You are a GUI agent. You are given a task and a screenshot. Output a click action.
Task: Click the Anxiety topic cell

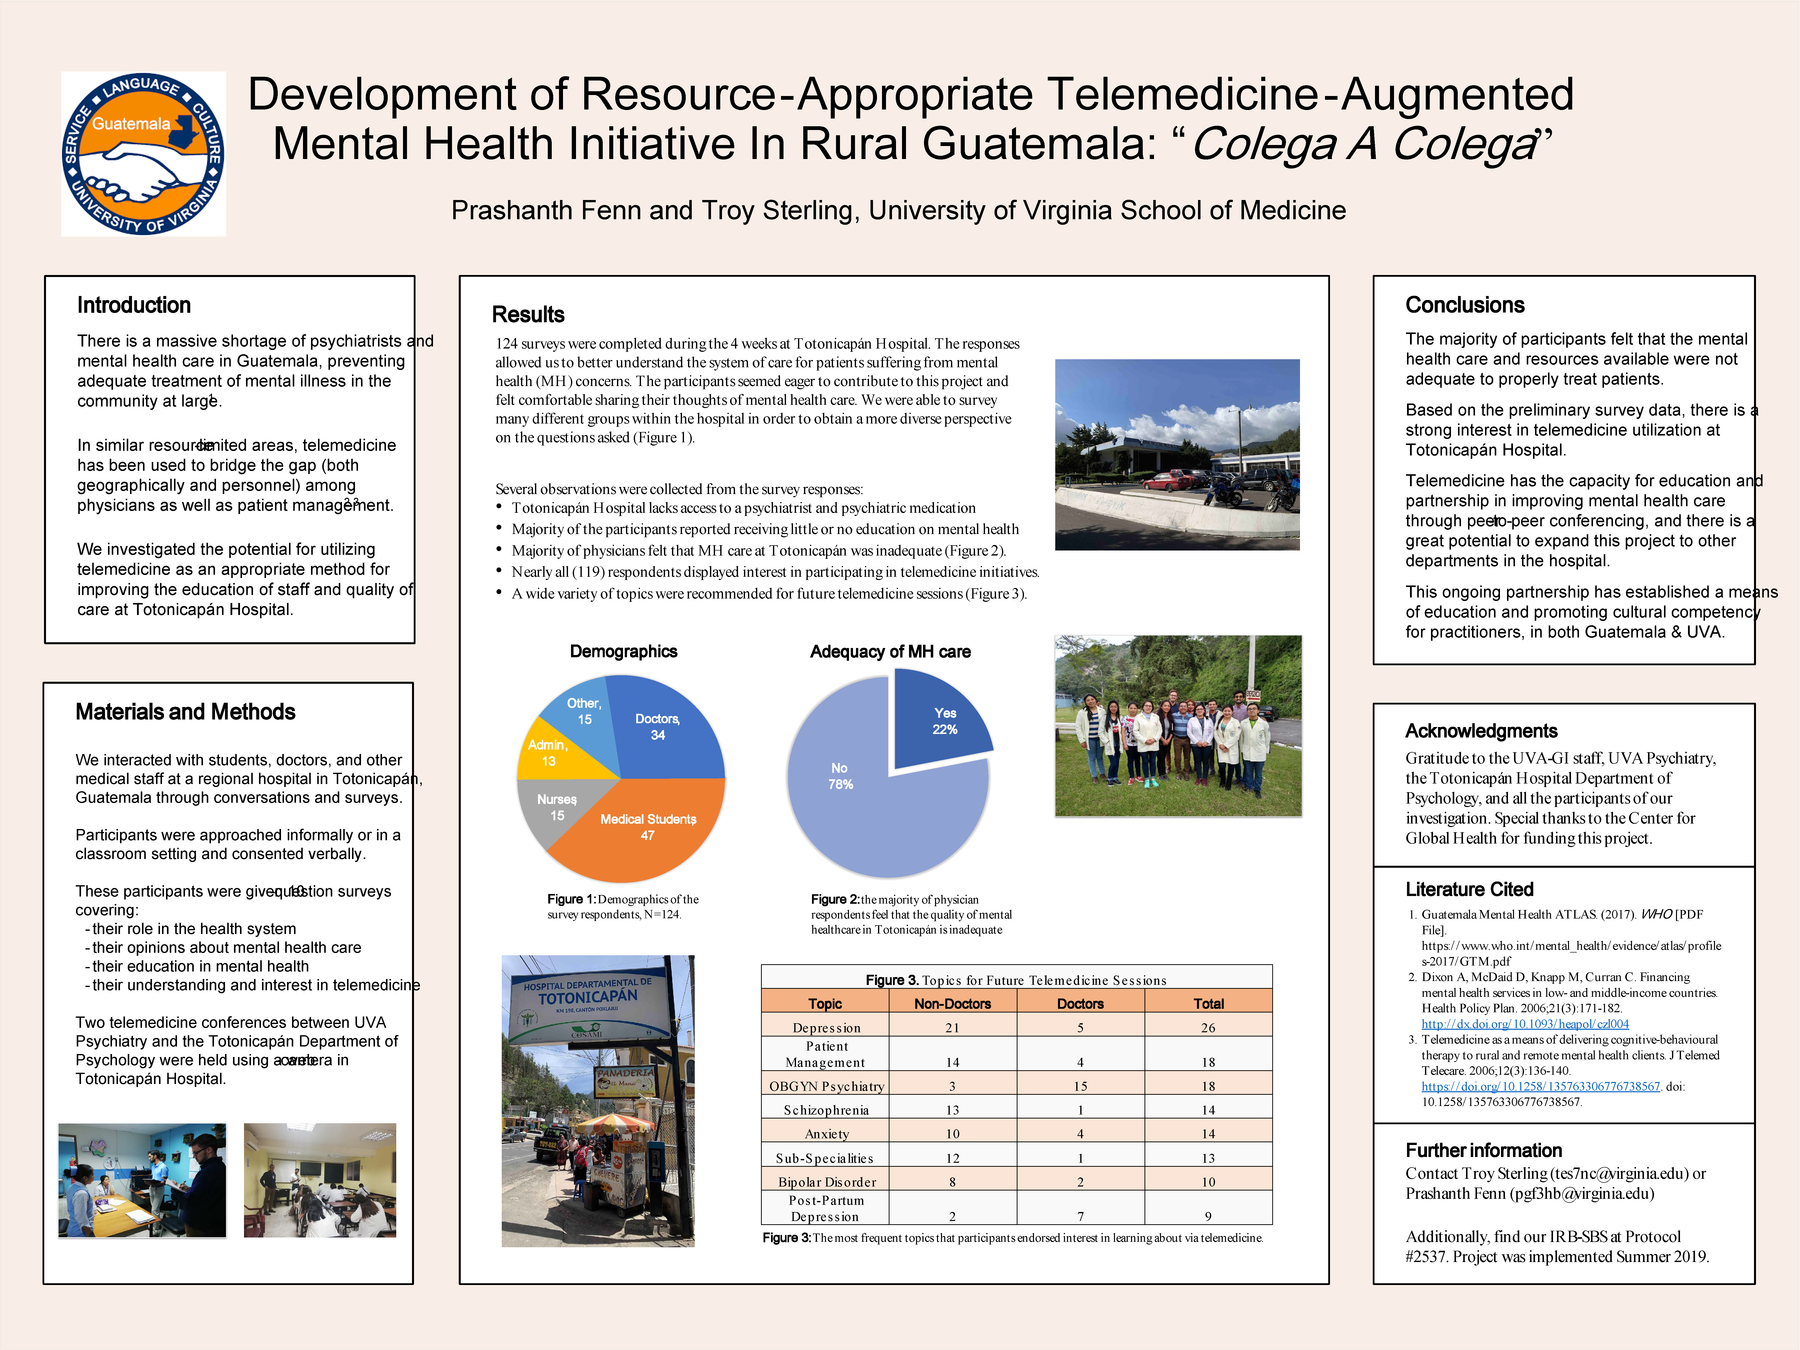pos(826,1133)
